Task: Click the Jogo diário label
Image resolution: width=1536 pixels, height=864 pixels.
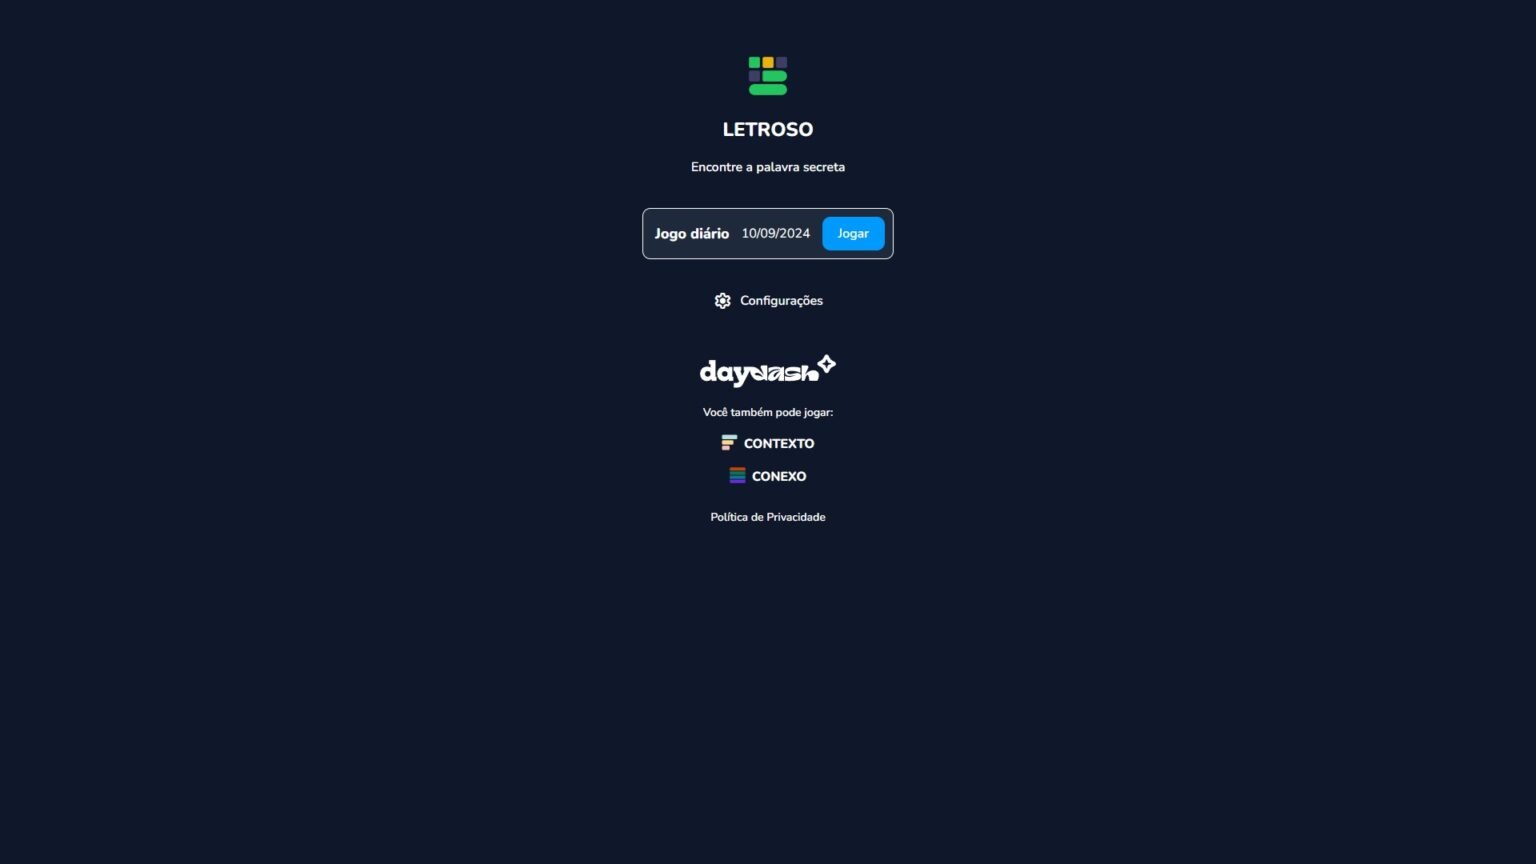Action: [692, 233]
